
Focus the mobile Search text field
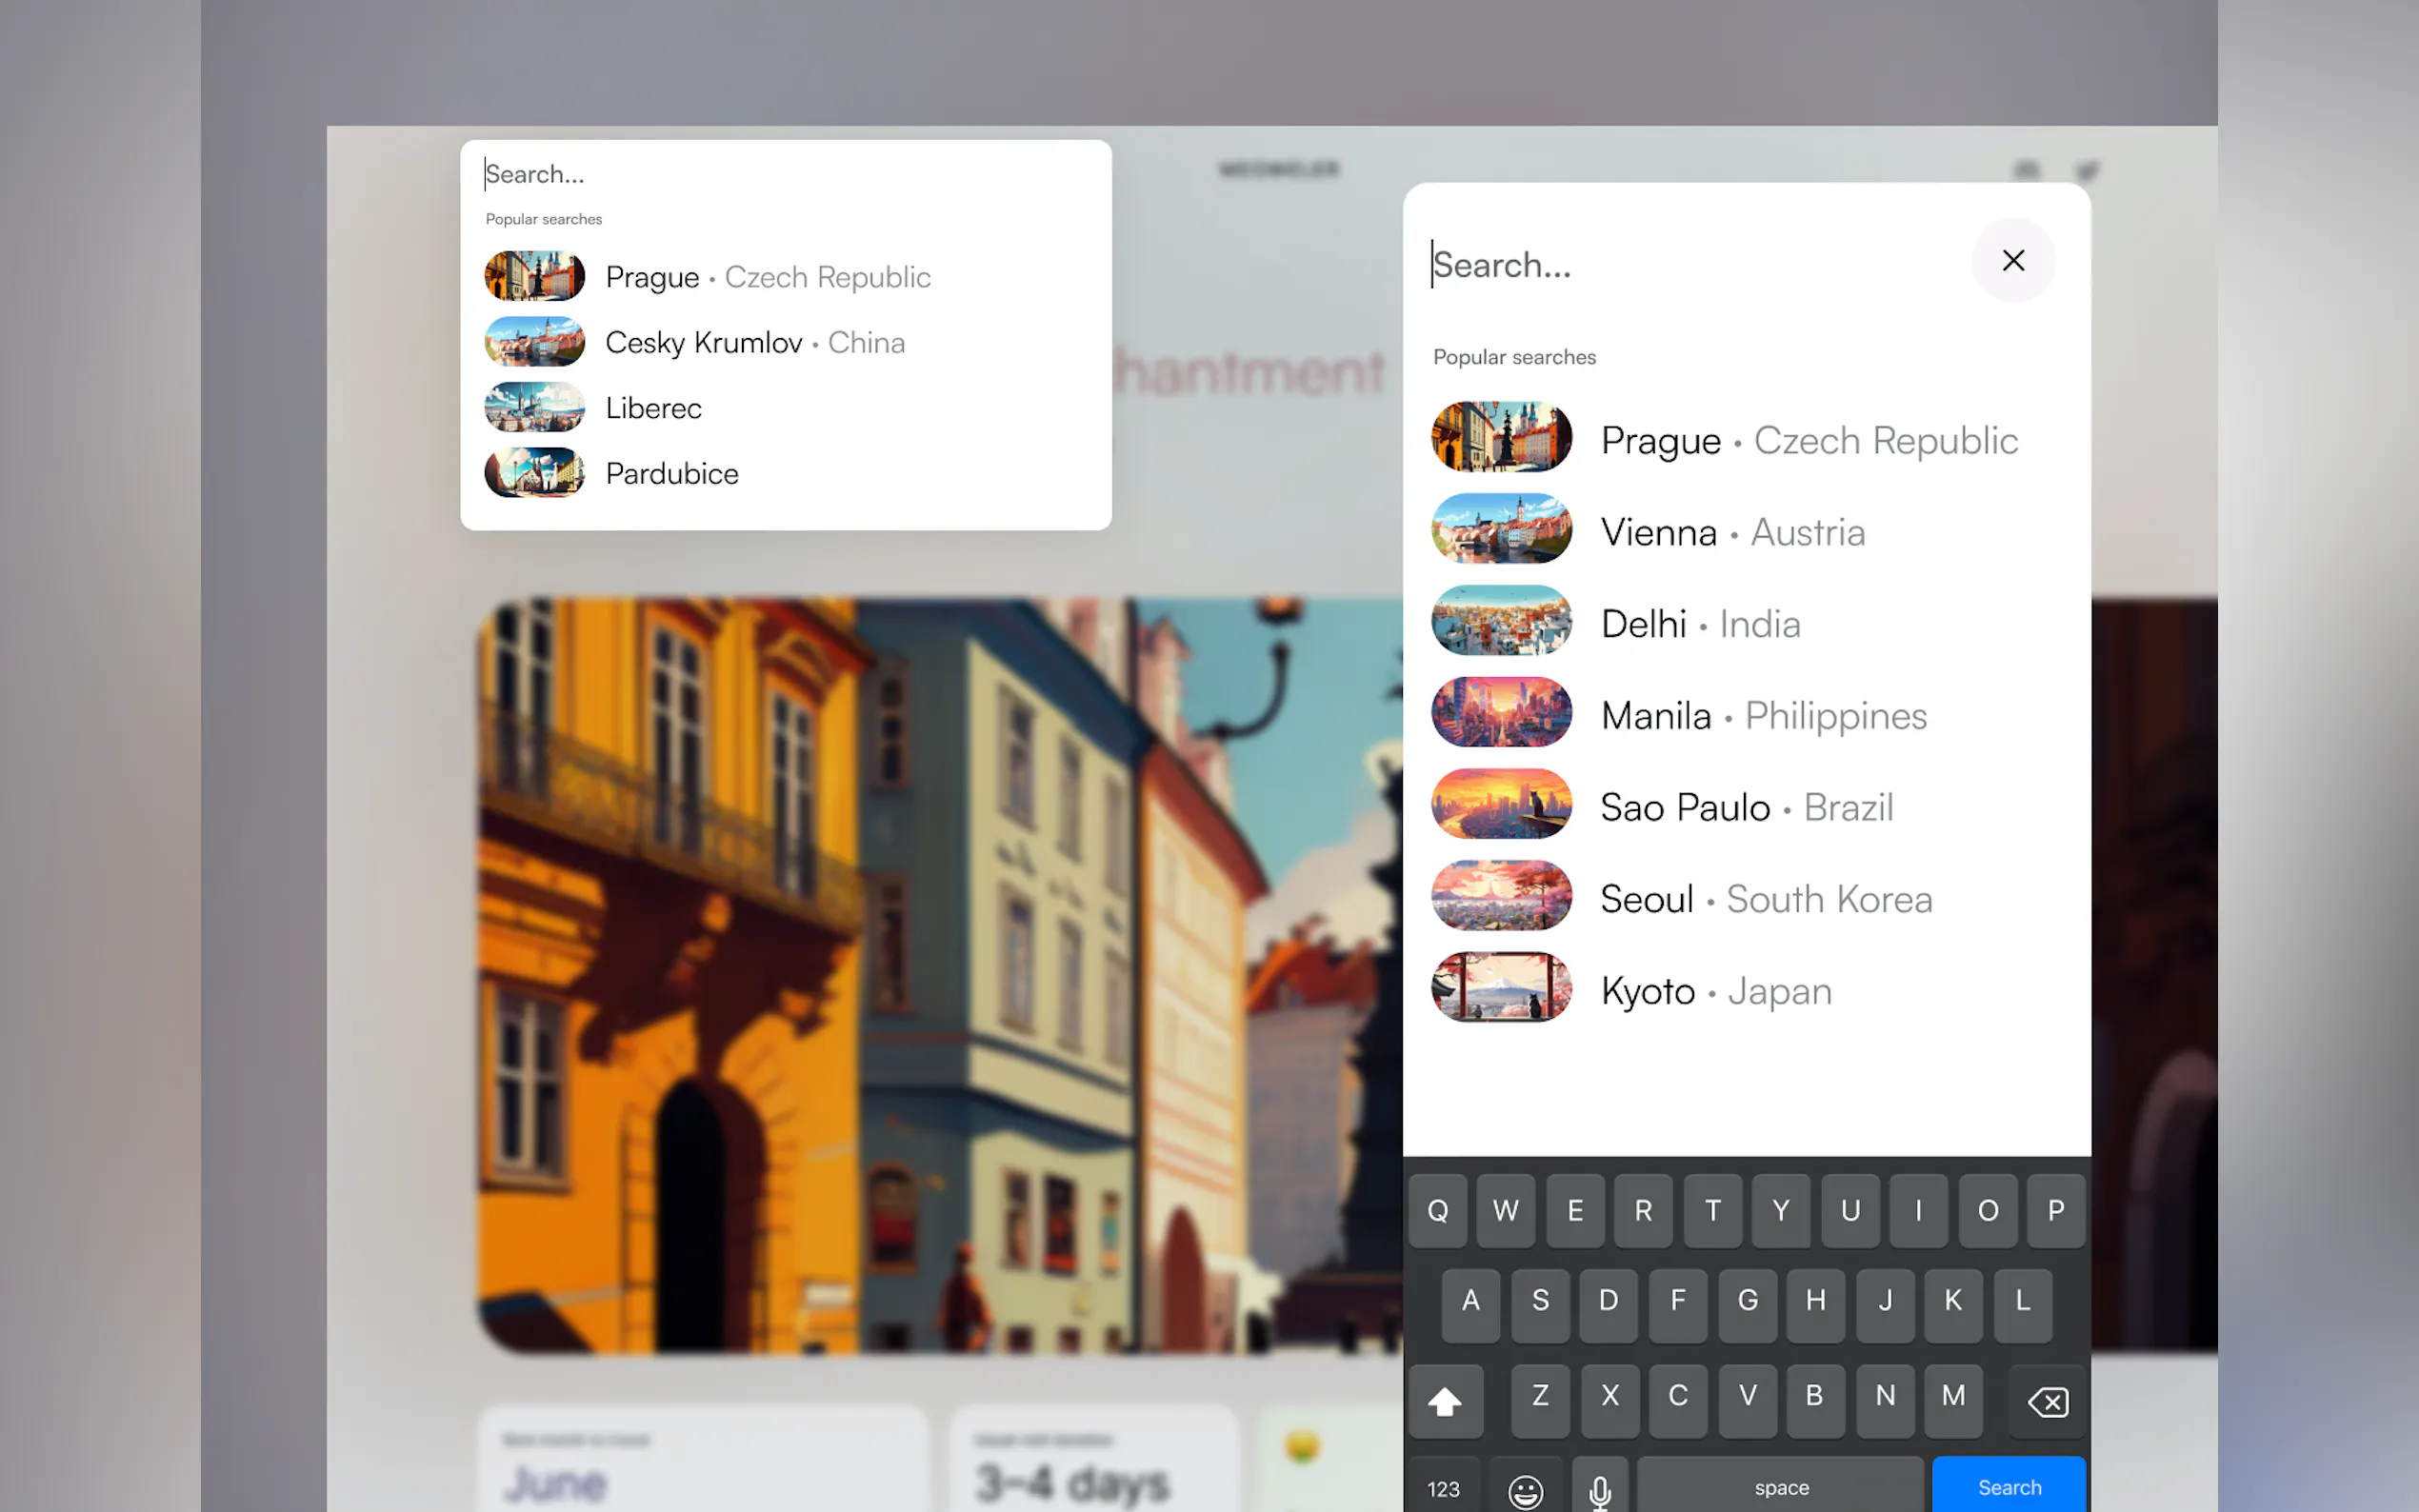pyautogui.click(x=1690, y=265)
